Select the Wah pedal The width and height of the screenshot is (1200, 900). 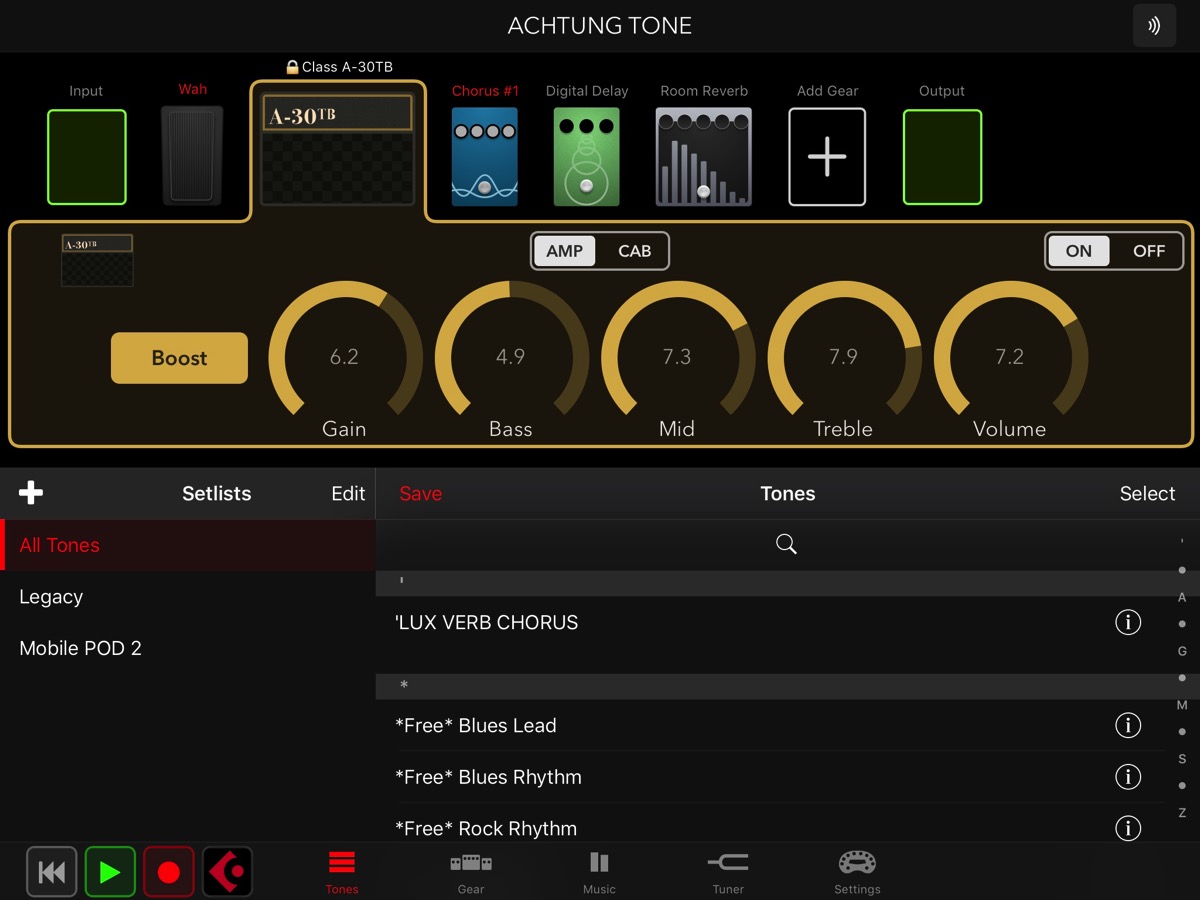tap(192, 155)
